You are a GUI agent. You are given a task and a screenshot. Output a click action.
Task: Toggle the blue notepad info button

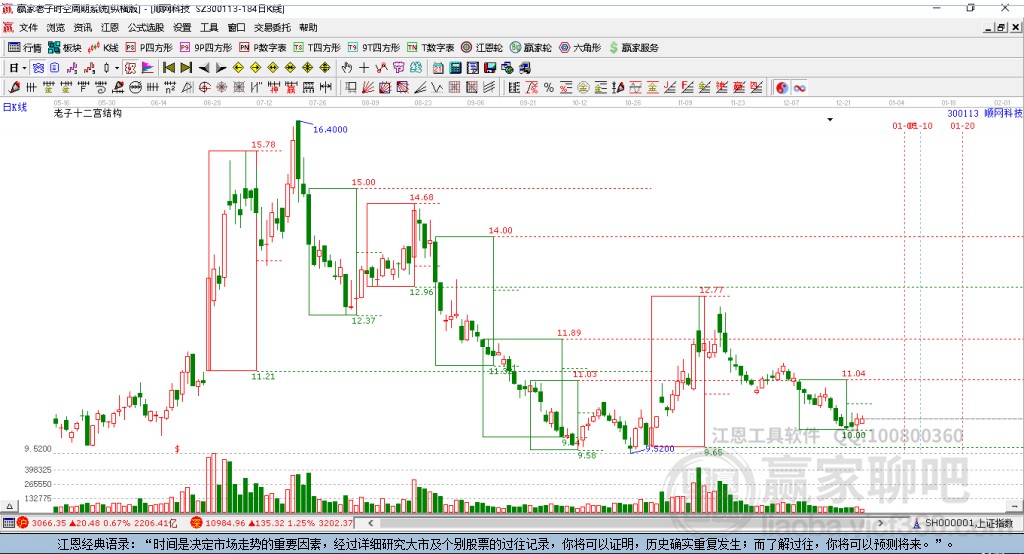tap(54, 68)
